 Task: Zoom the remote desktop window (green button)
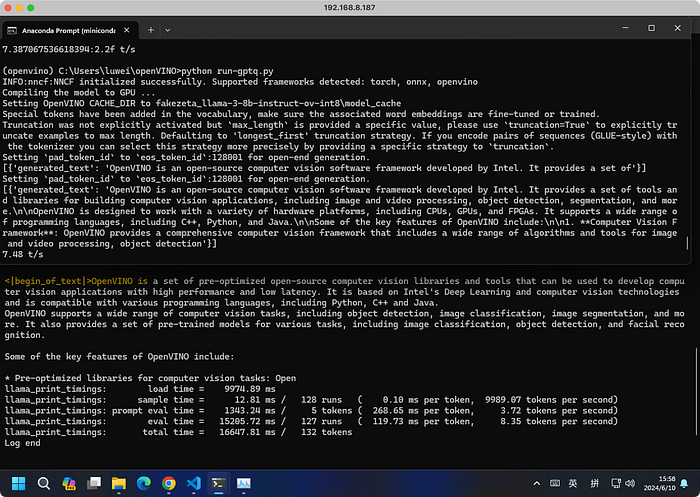click(x=31, y=8)
